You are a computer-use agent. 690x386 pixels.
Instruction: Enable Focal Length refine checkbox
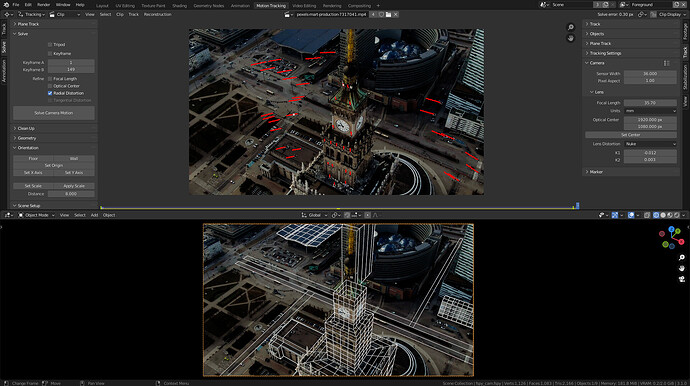50,79
